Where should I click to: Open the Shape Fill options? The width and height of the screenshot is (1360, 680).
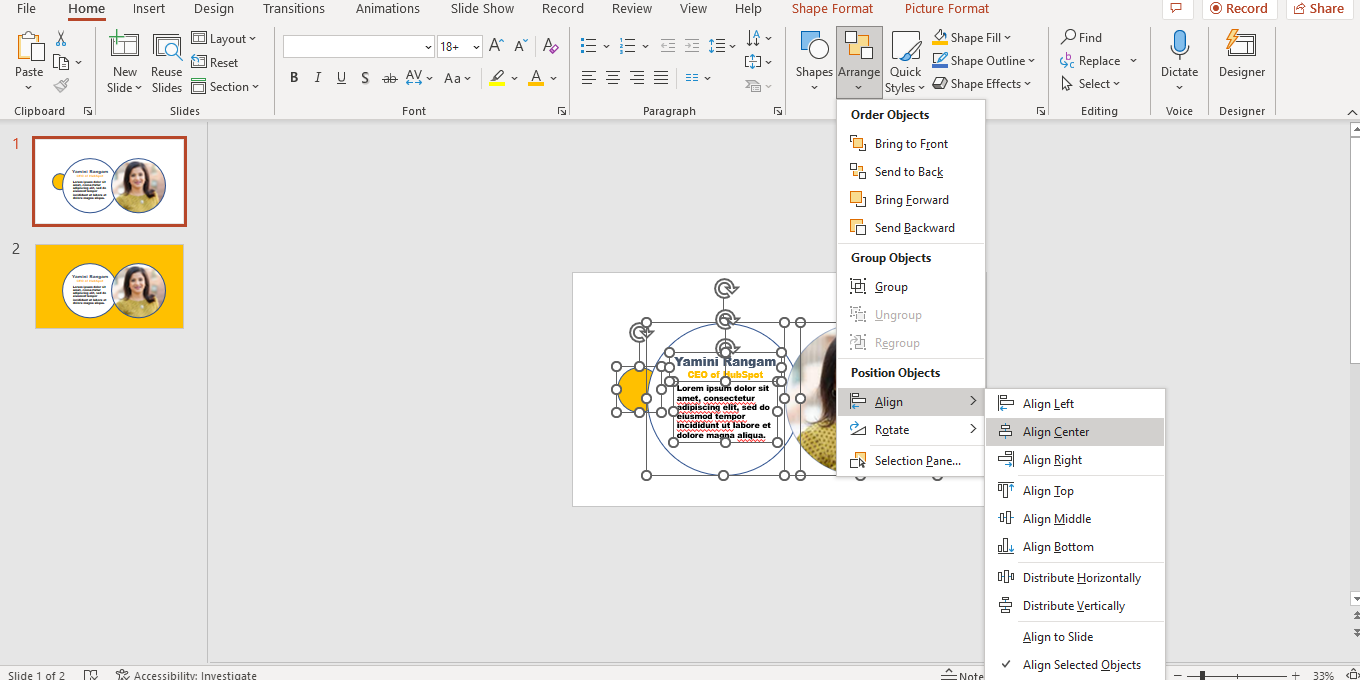click(x=971, y=37)
